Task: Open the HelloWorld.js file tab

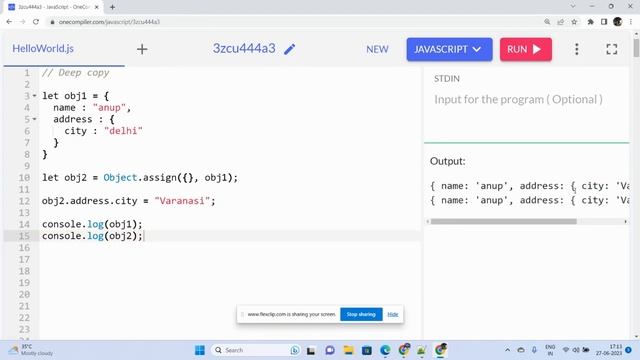Action: coord(43,49)
